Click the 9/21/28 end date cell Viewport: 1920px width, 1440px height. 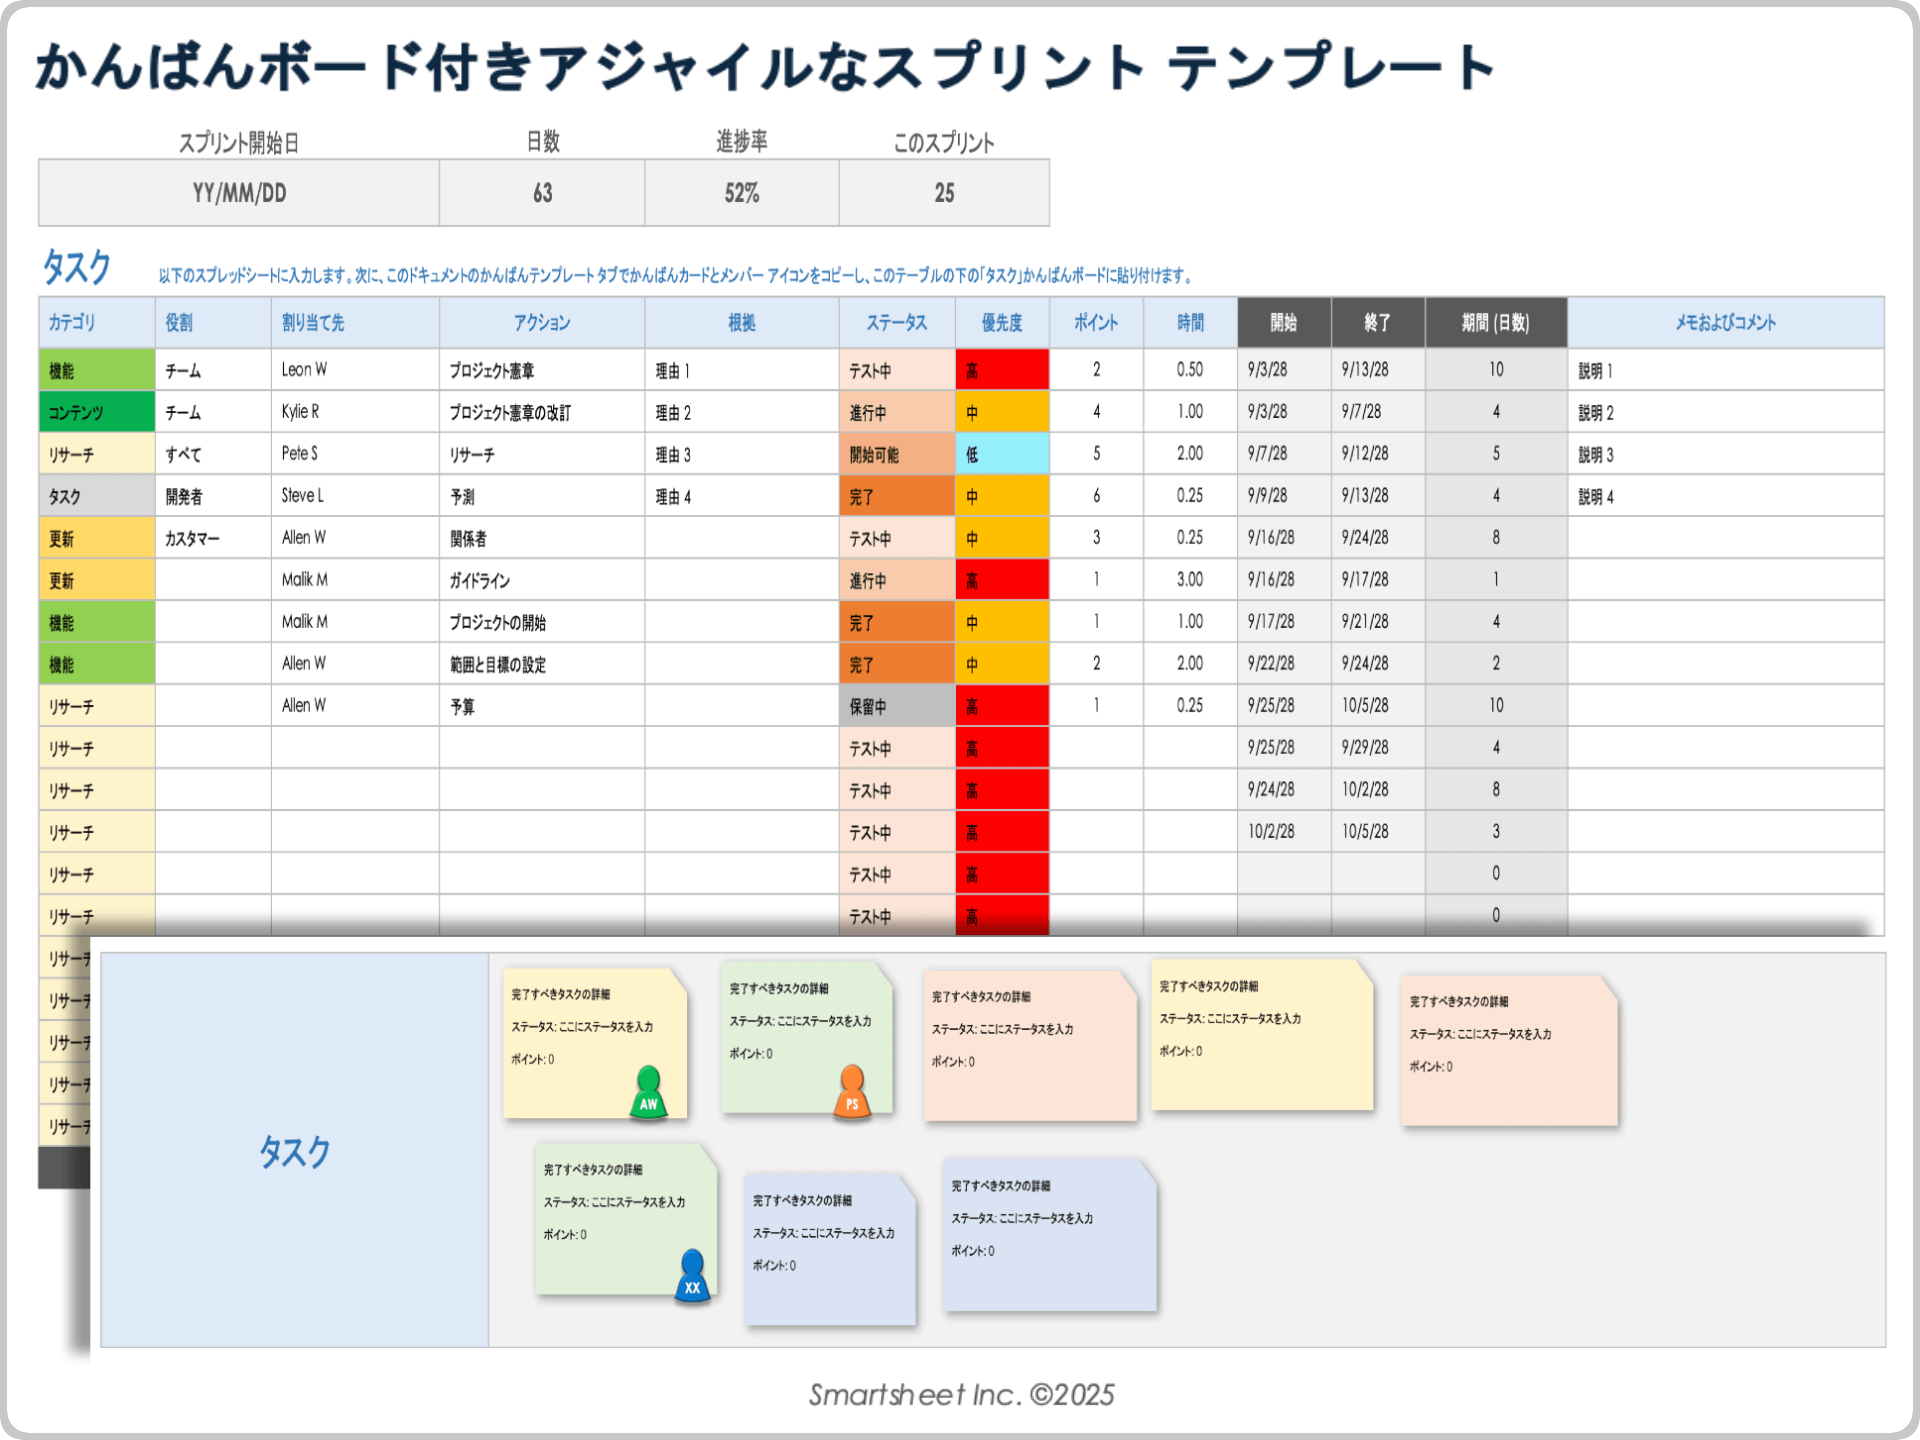1378,622
